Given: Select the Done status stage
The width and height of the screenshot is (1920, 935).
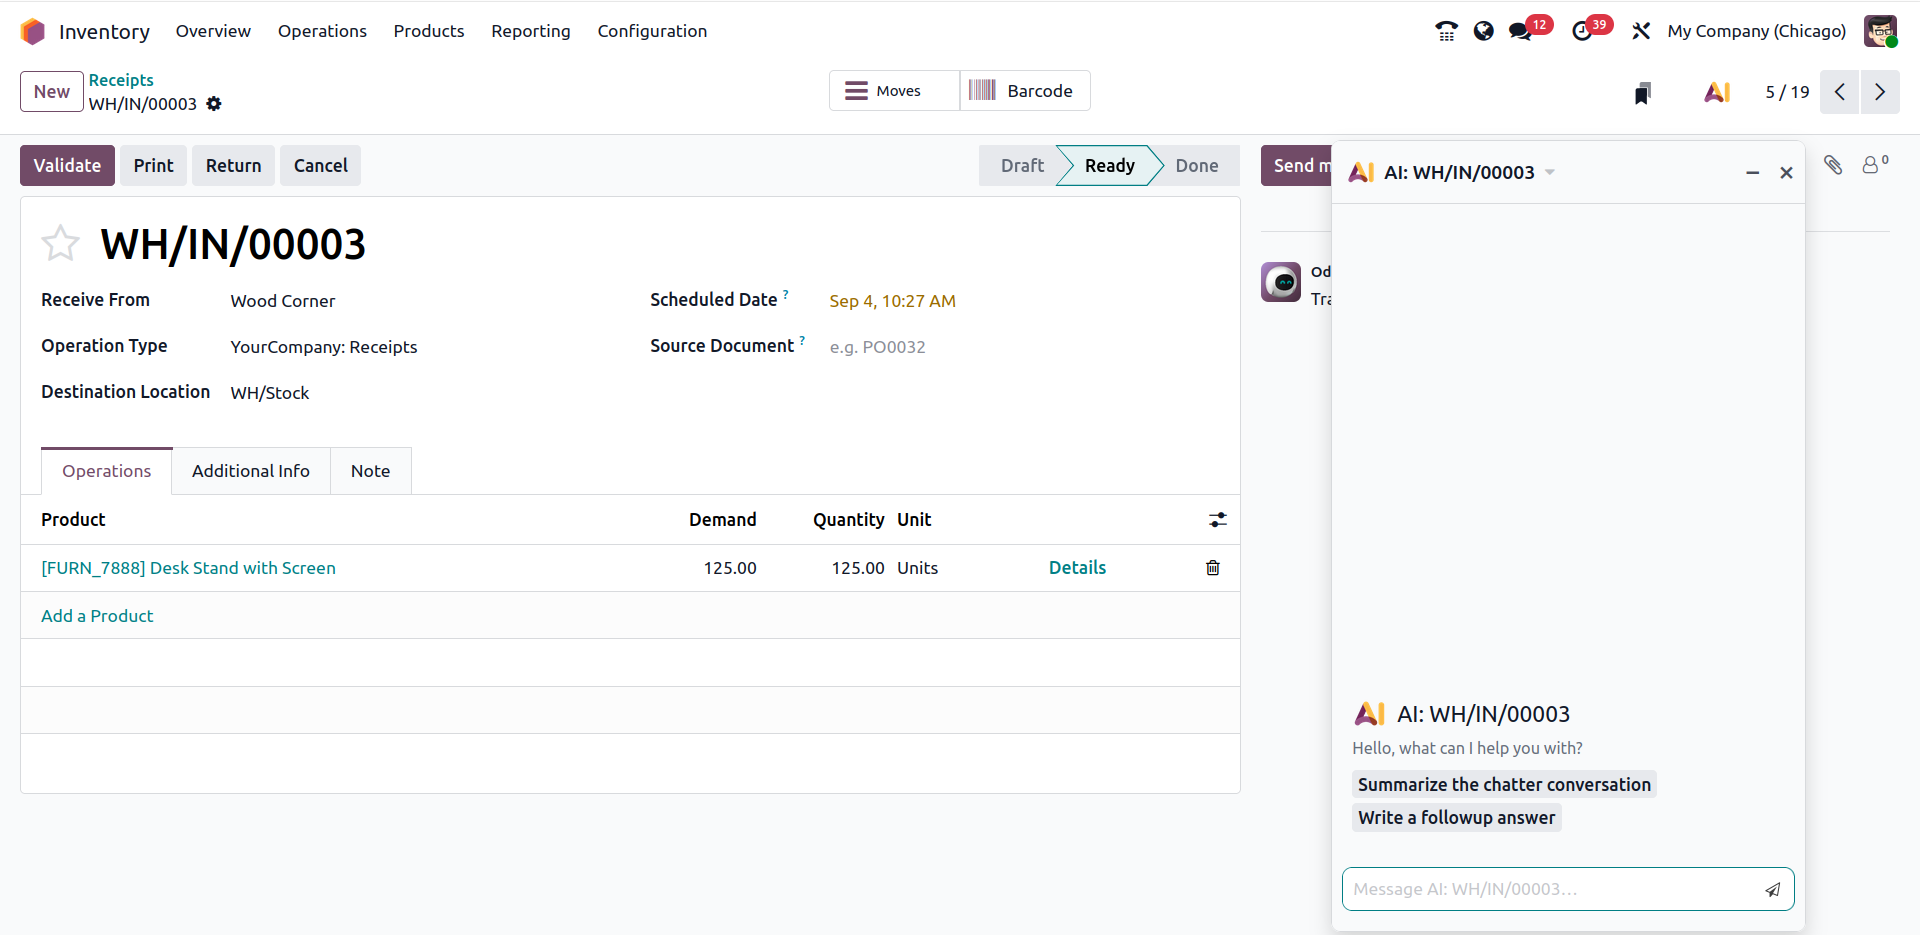Looking at the screenshot, I should tap(1196, 166).
